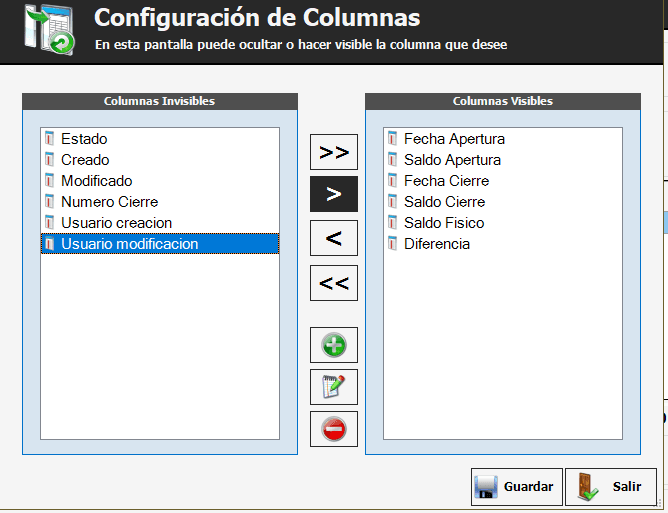Move all columns to visible (>>)
The image size is (668, 513).
coord(333,152)
